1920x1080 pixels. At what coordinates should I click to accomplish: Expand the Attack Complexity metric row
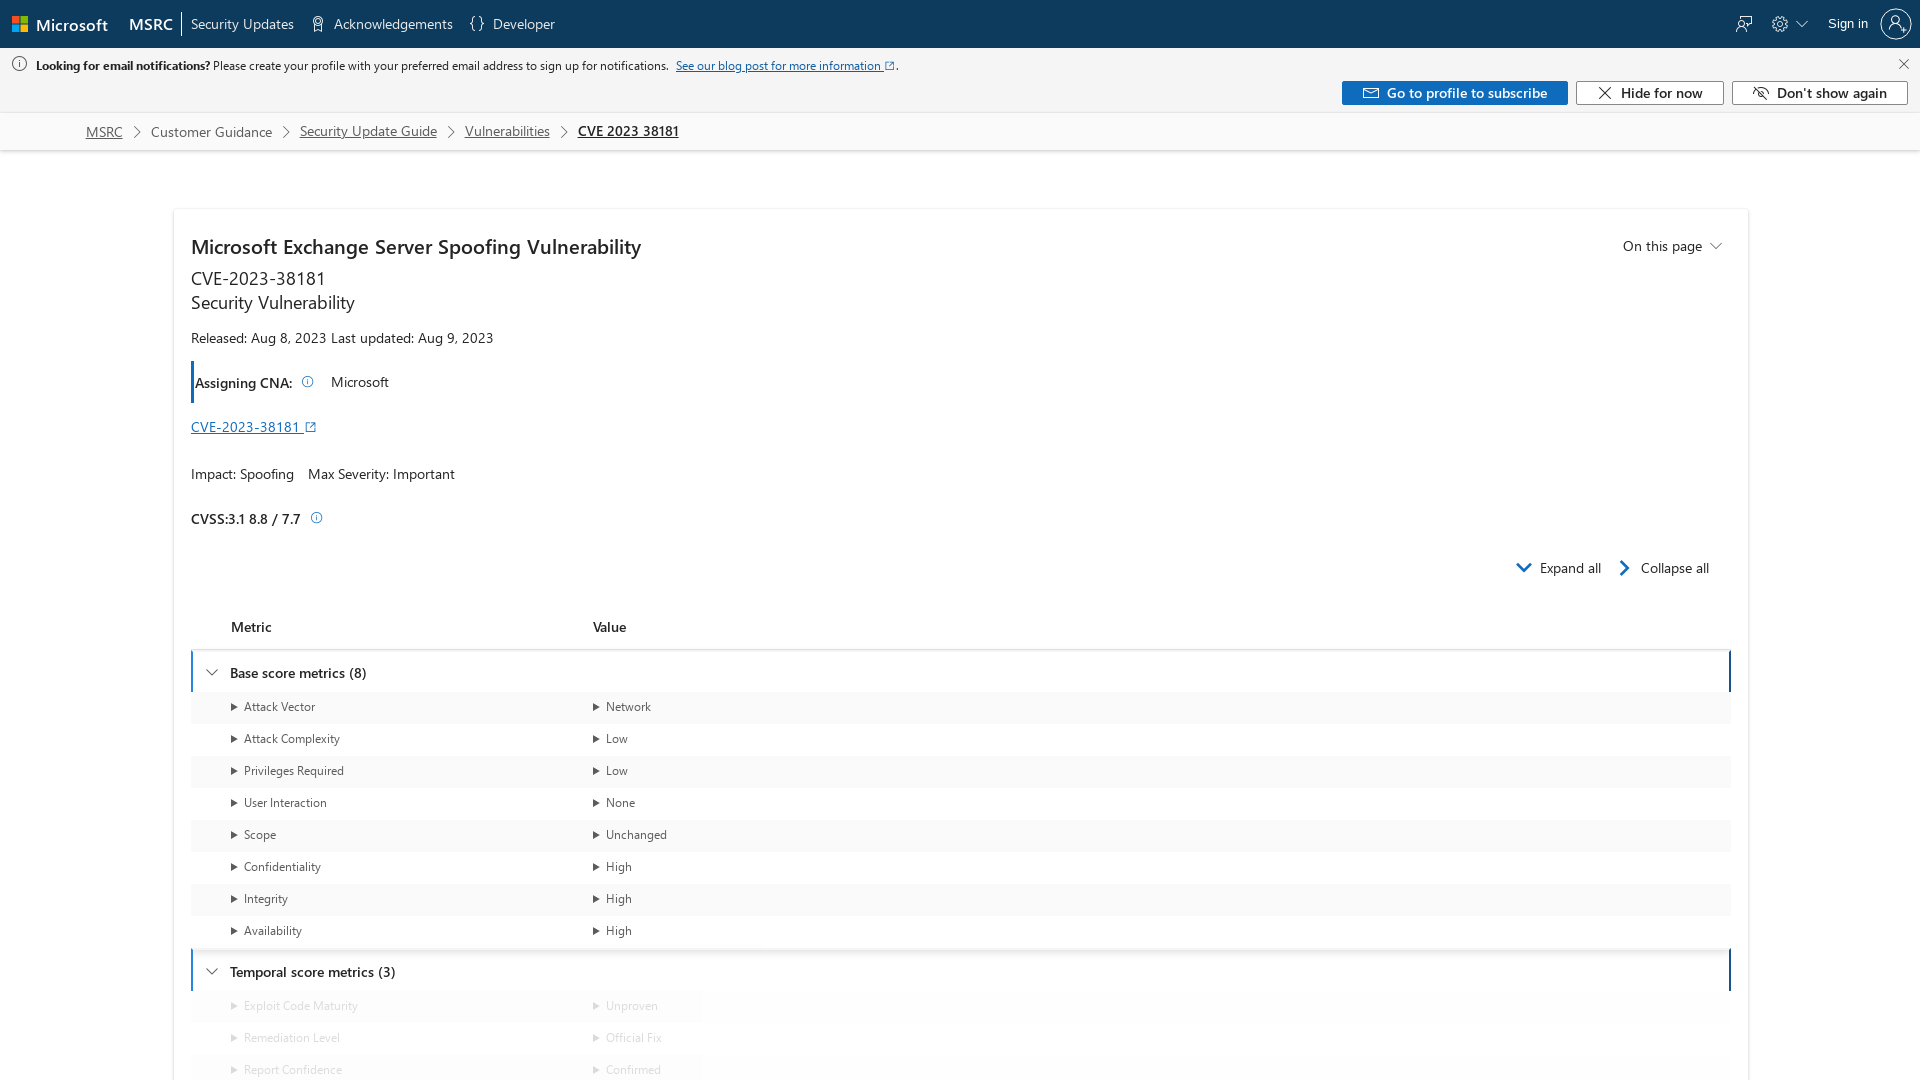pos(285,739)
